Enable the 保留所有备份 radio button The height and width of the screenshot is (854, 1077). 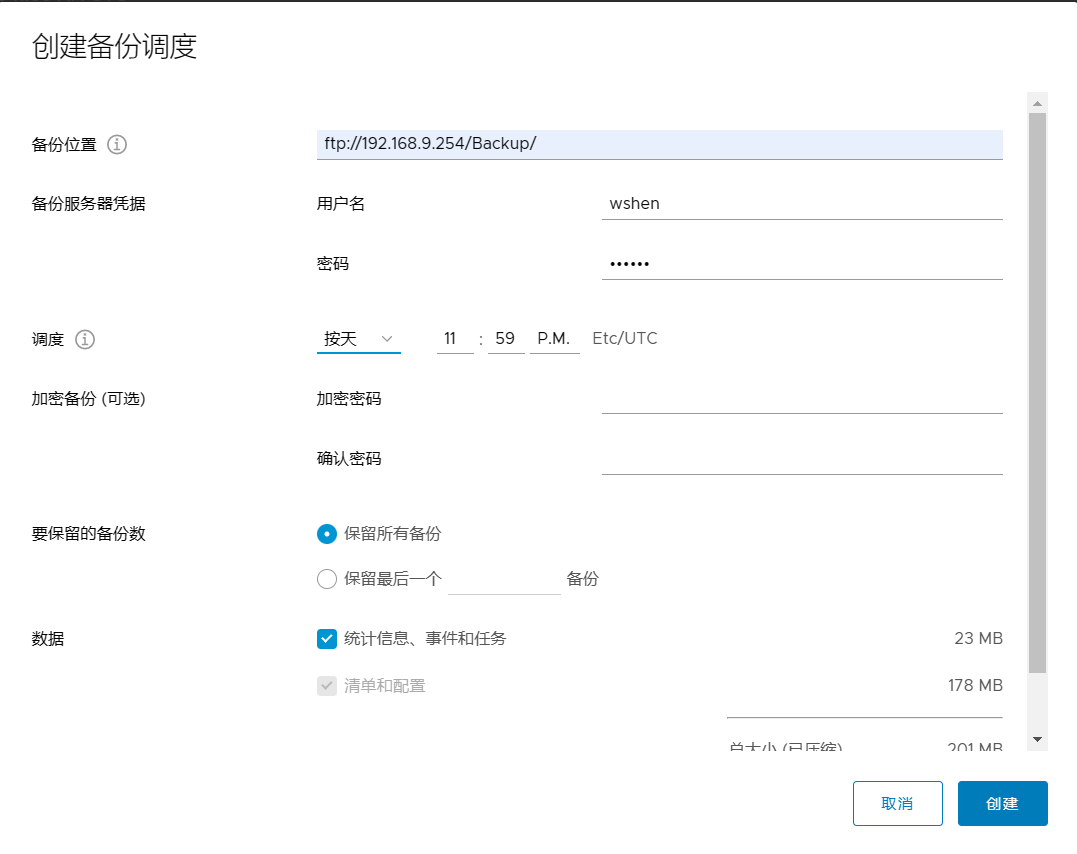click(326, 534)
